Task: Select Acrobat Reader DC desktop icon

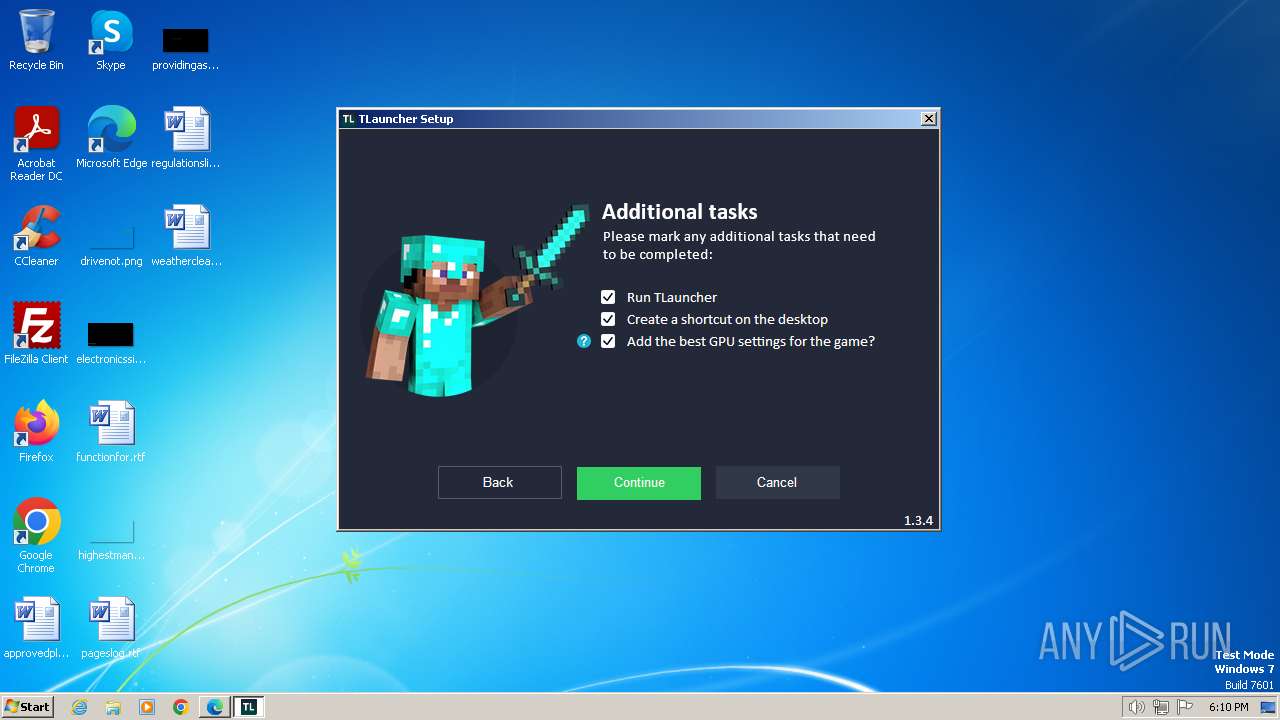Action: [x=36, y=144]
